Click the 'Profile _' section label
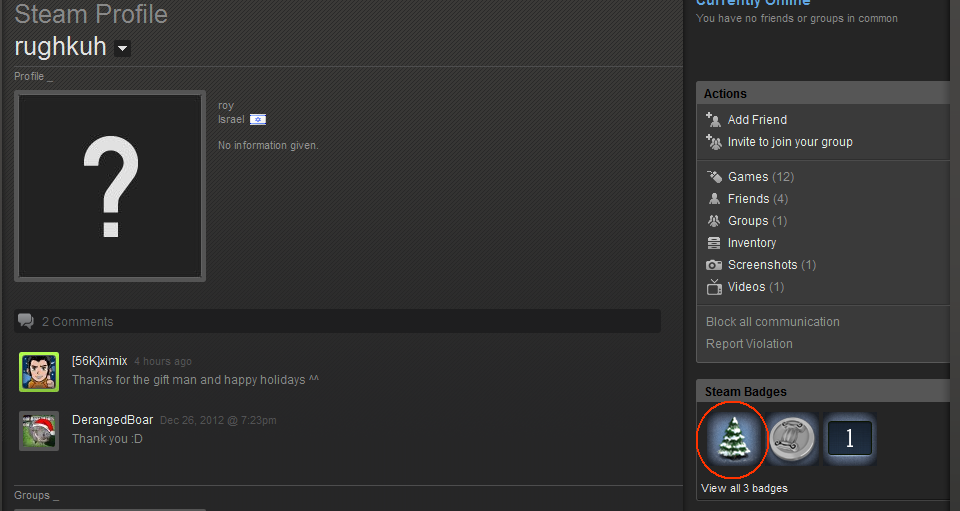960x511 pixels. (x=33, y=76)
